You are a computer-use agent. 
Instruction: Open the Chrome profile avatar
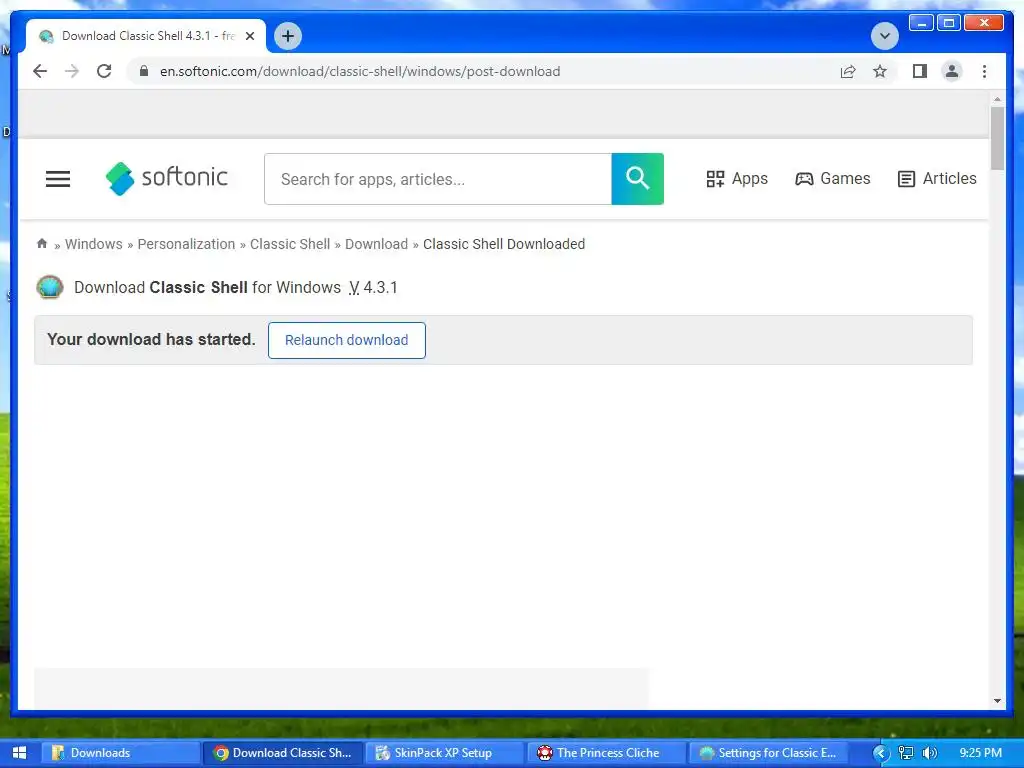[x=952, y=71]
